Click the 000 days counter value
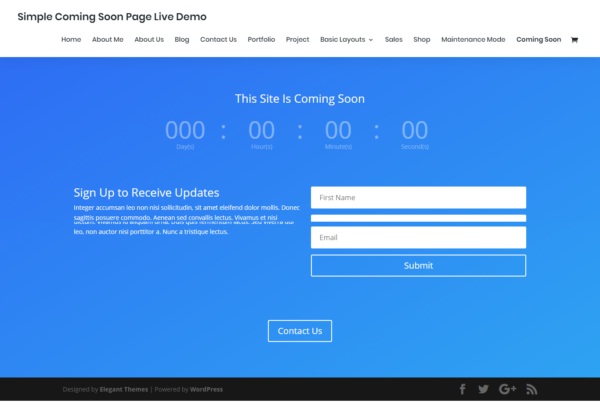 tap(185, 130)
